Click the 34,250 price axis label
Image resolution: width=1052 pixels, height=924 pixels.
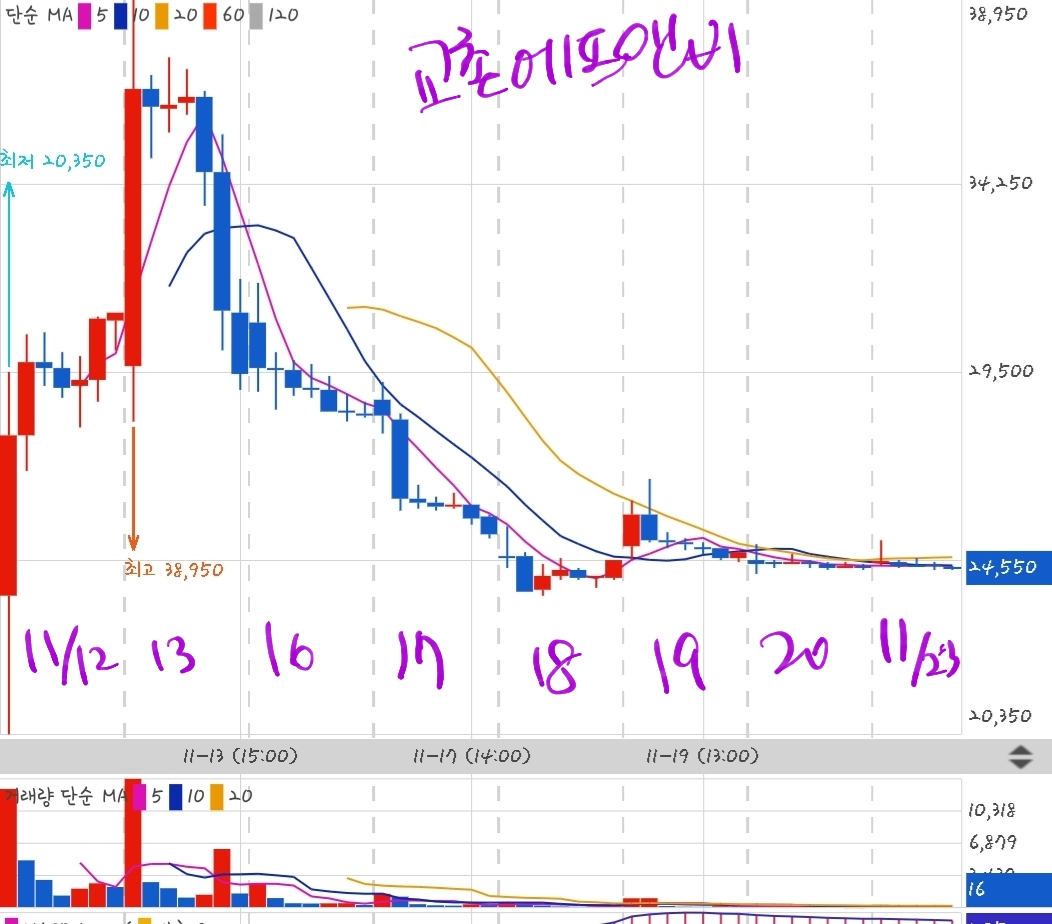[1000, 183]
